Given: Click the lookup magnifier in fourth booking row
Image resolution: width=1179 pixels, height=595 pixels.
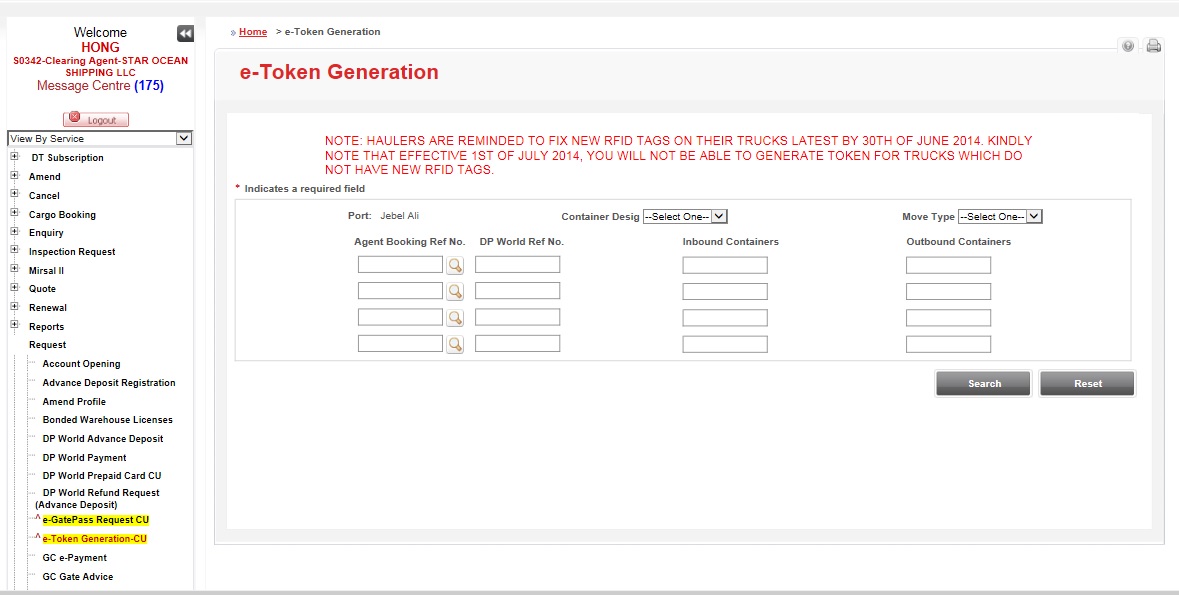Looking at the screenshot, I should tap(455, 344).
